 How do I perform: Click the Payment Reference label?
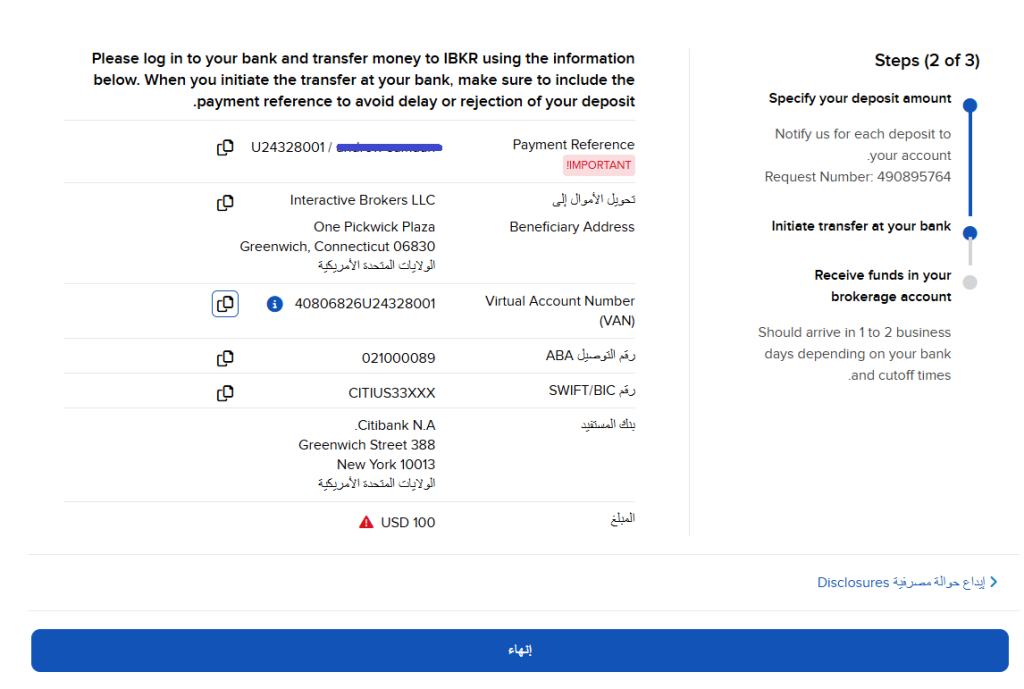[573, 144]
